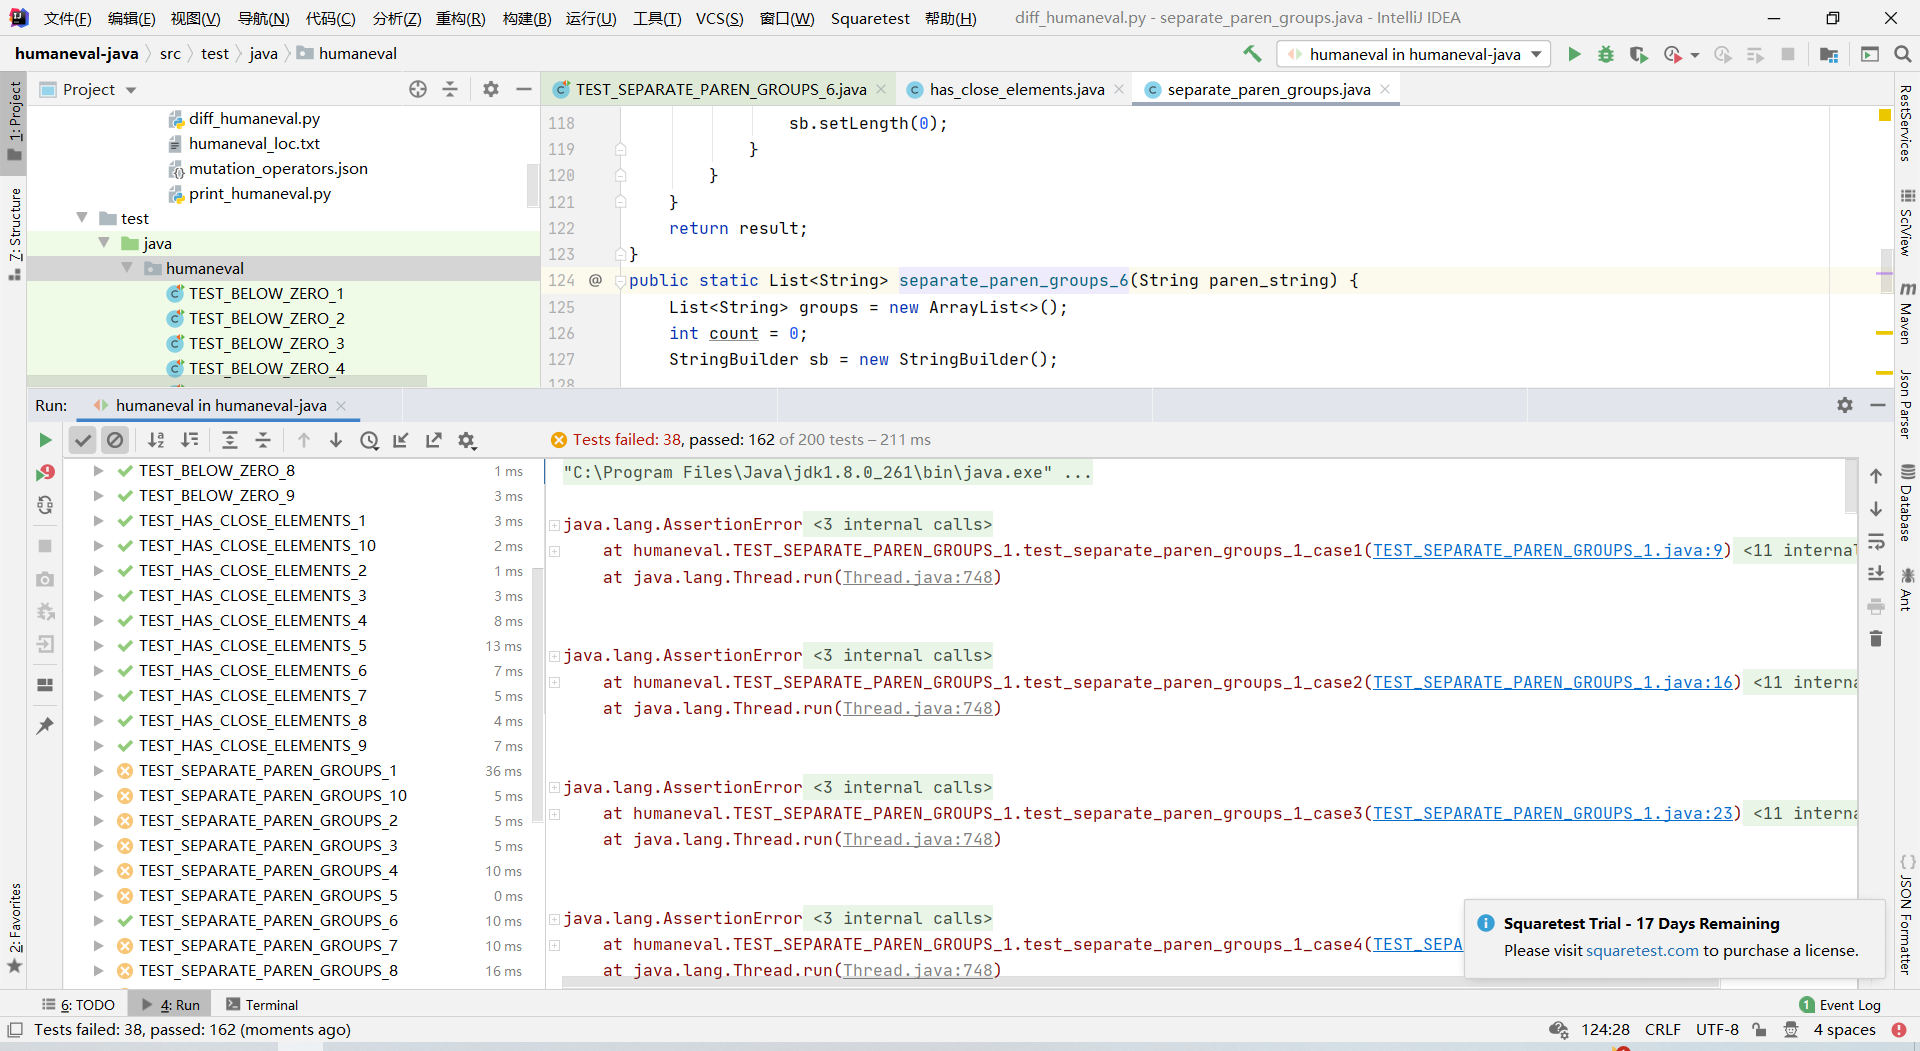Expand TEST_SEPARATE_PAREN_GROUPS_6 result
The height and width of the screenshot is (1051, 1920).
pos(98,921)
